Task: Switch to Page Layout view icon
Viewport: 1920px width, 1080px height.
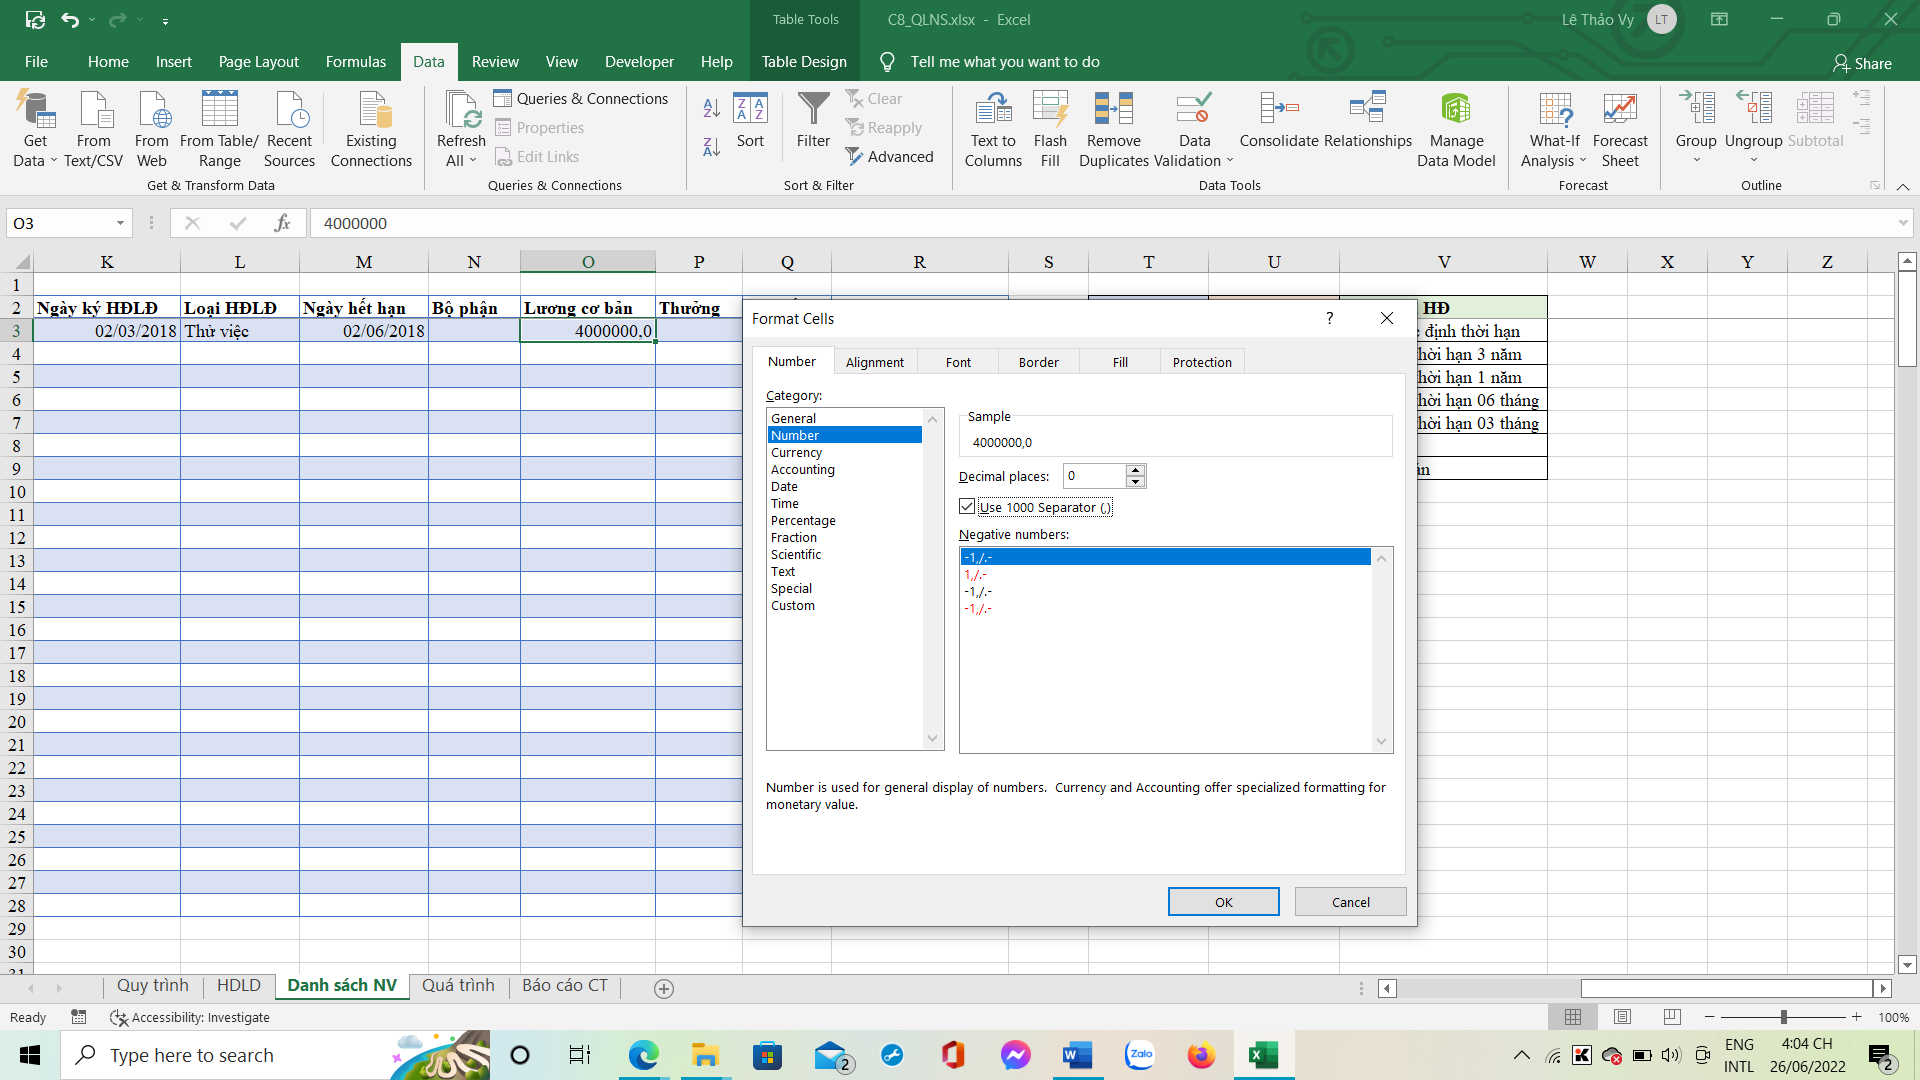Action: click(1622, 1017)
